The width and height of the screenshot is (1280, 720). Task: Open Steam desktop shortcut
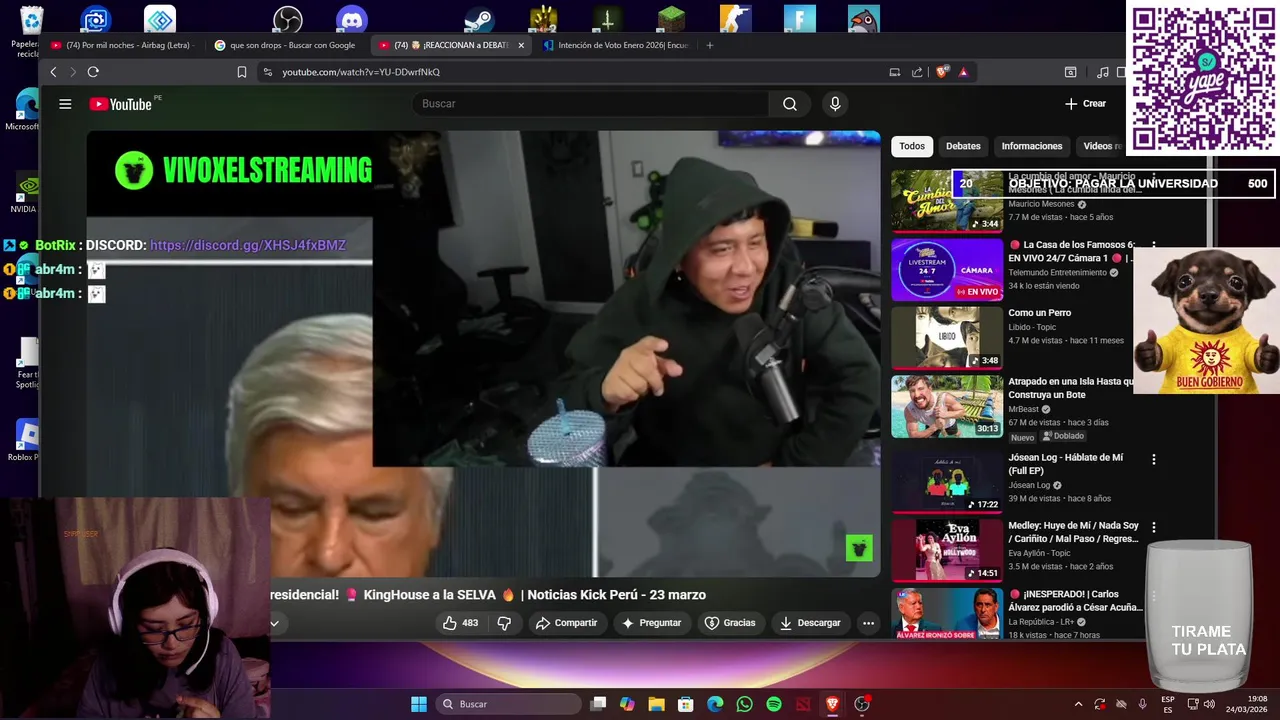point(479,19)
